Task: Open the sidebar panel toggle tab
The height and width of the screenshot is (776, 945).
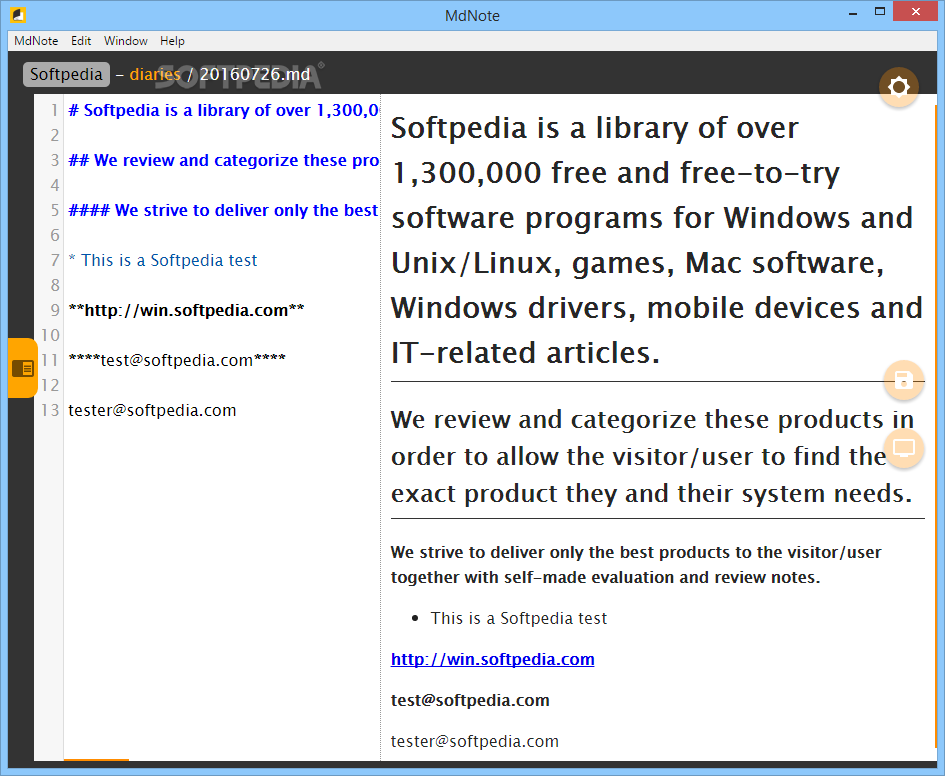Action: click(x=23, y=368)
